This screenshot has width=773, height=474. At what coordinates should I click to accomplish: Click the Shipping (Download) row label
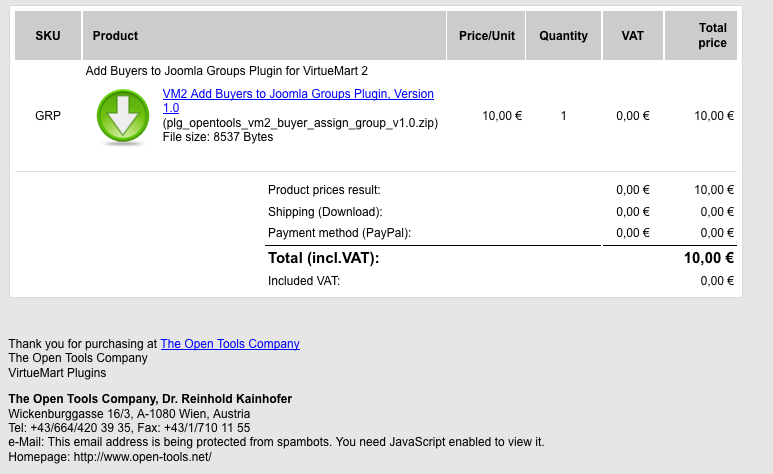pyautogui.click(x=325, y=212)
